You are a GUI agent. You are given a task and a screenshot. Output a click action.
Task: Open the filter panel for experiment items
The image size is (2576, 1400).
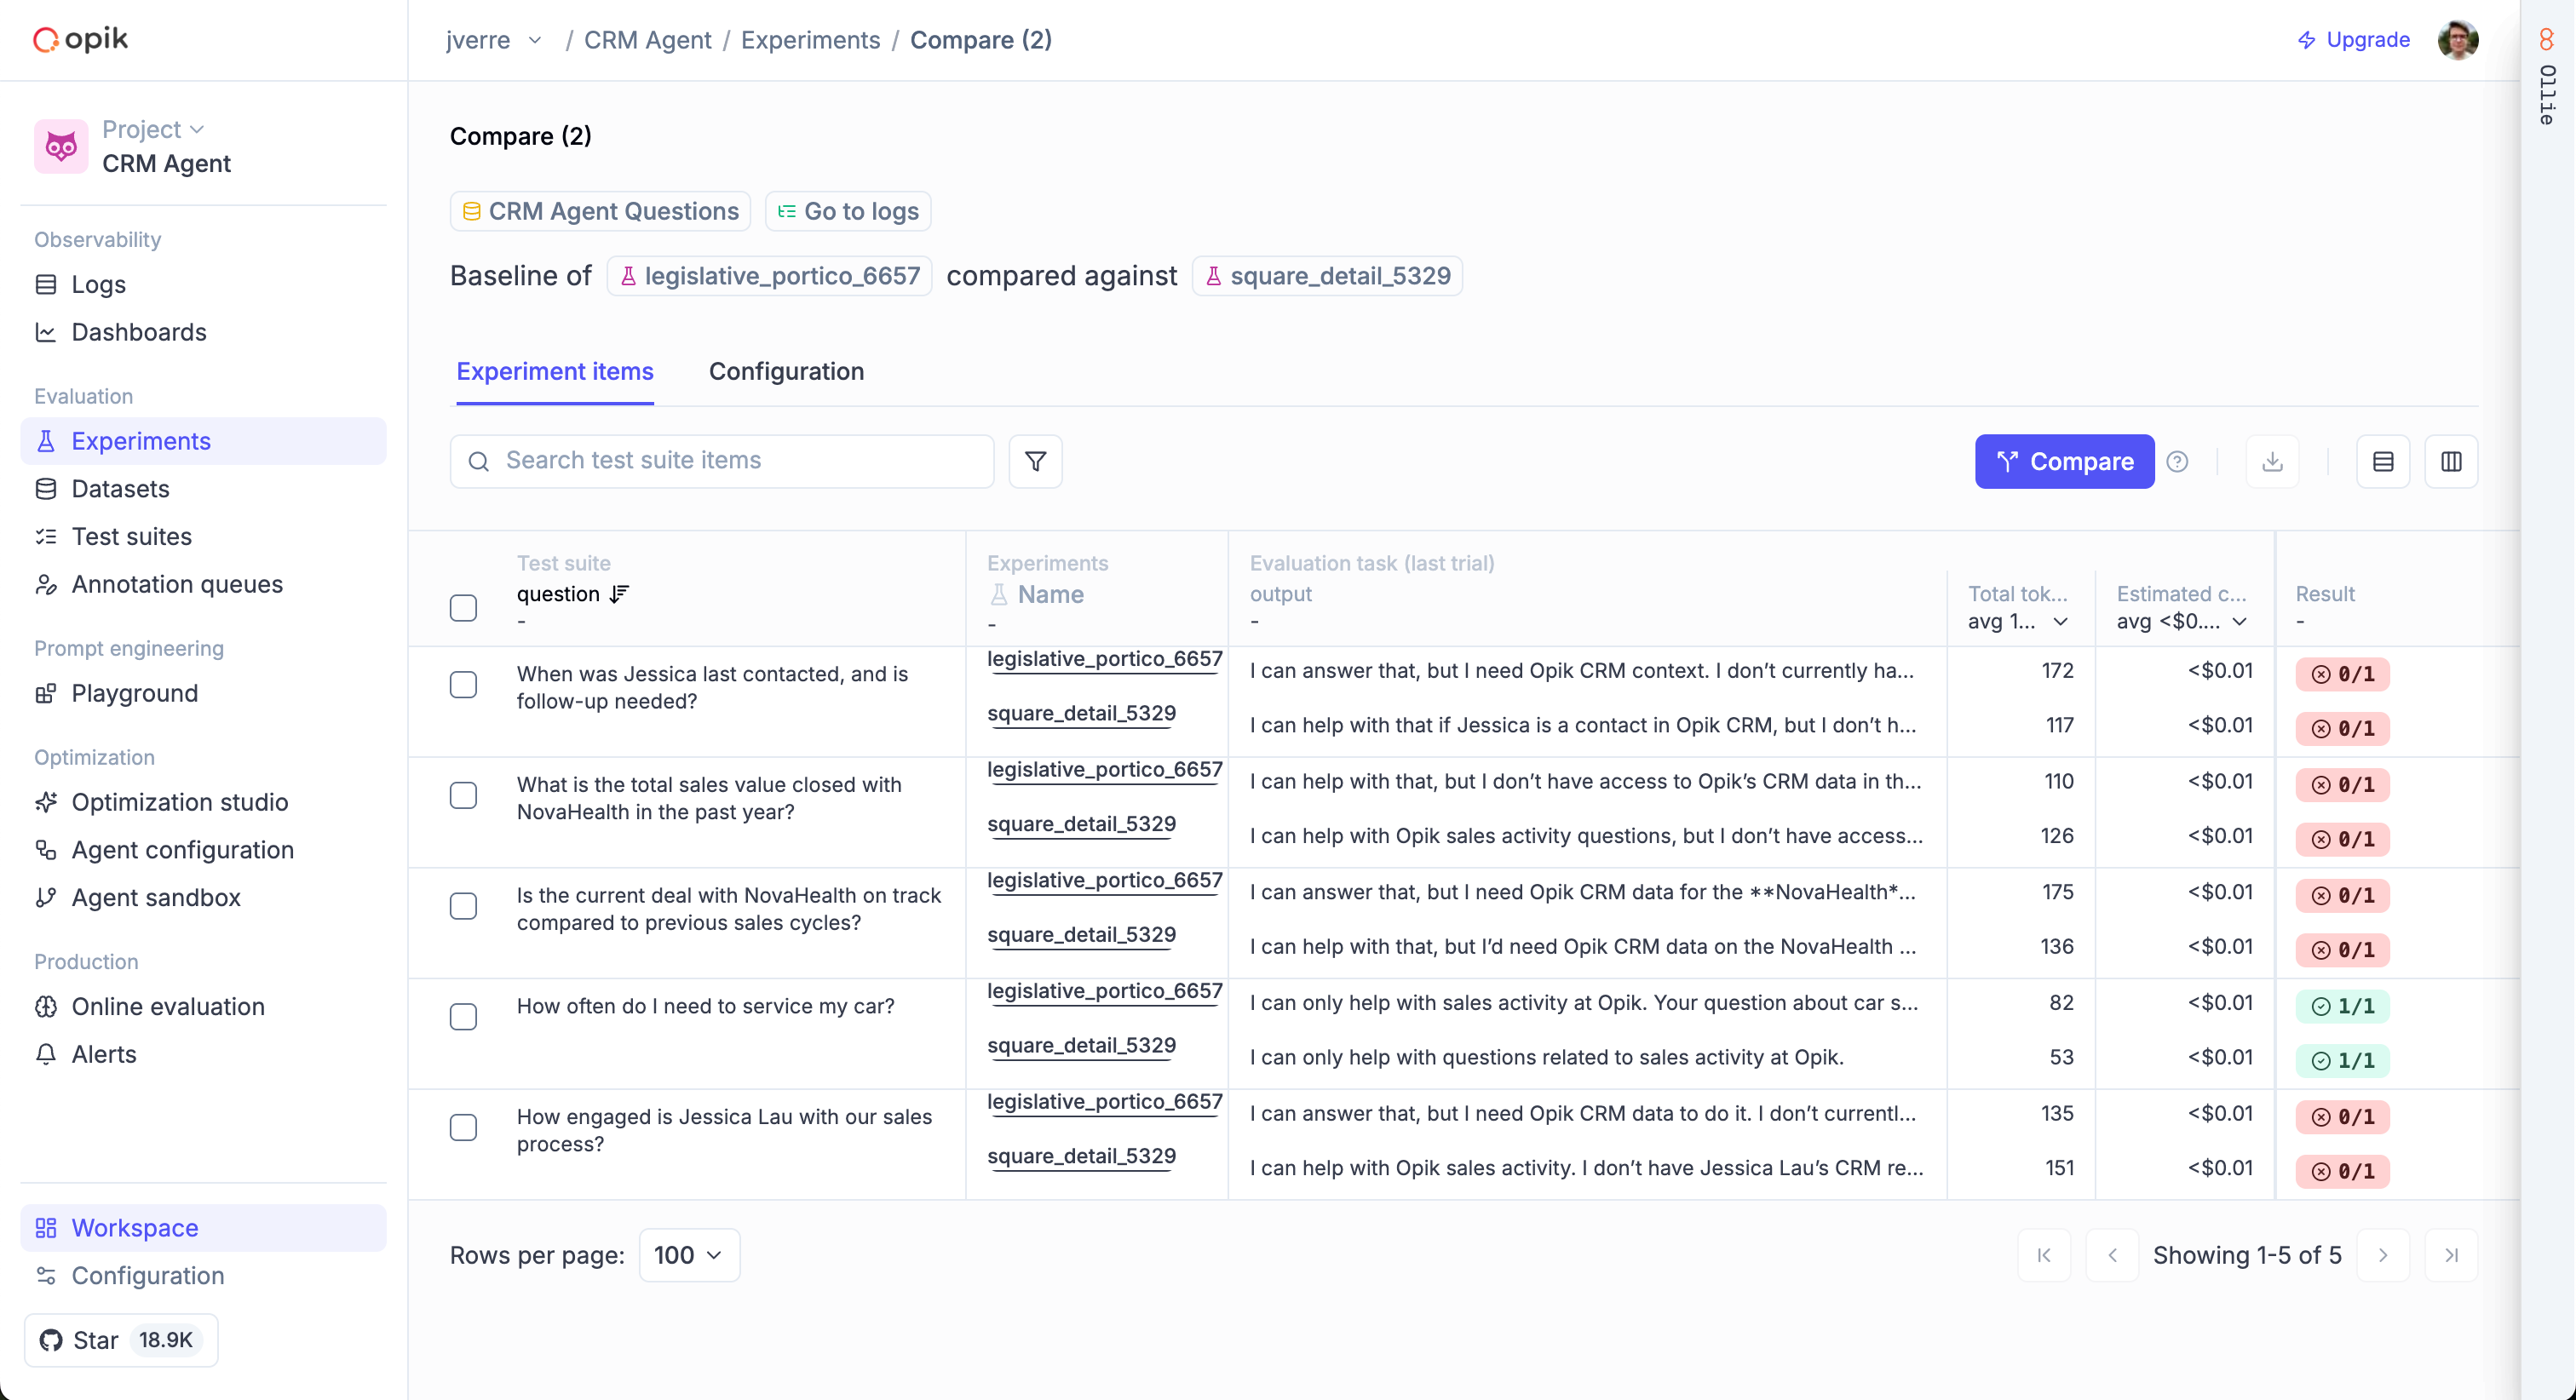(x=1034, y=461)
